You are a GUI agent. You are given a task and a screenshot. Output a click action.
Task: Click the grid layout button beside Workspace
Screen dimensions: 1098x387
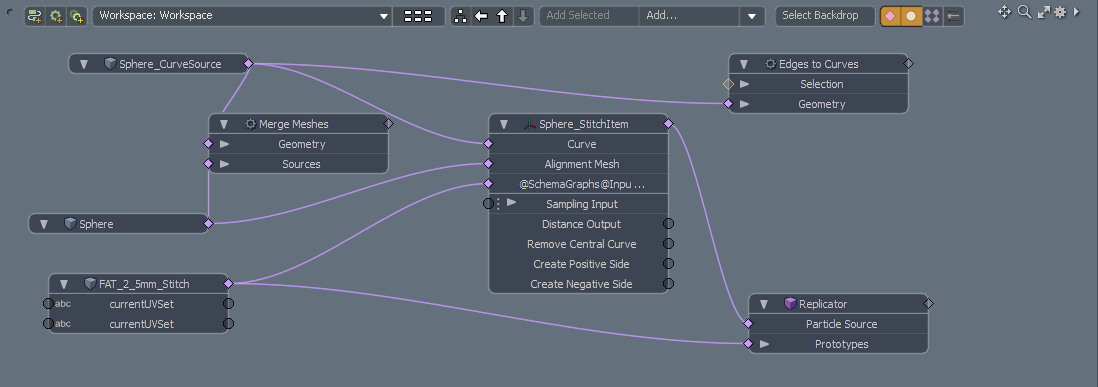[x=418, y=15]
